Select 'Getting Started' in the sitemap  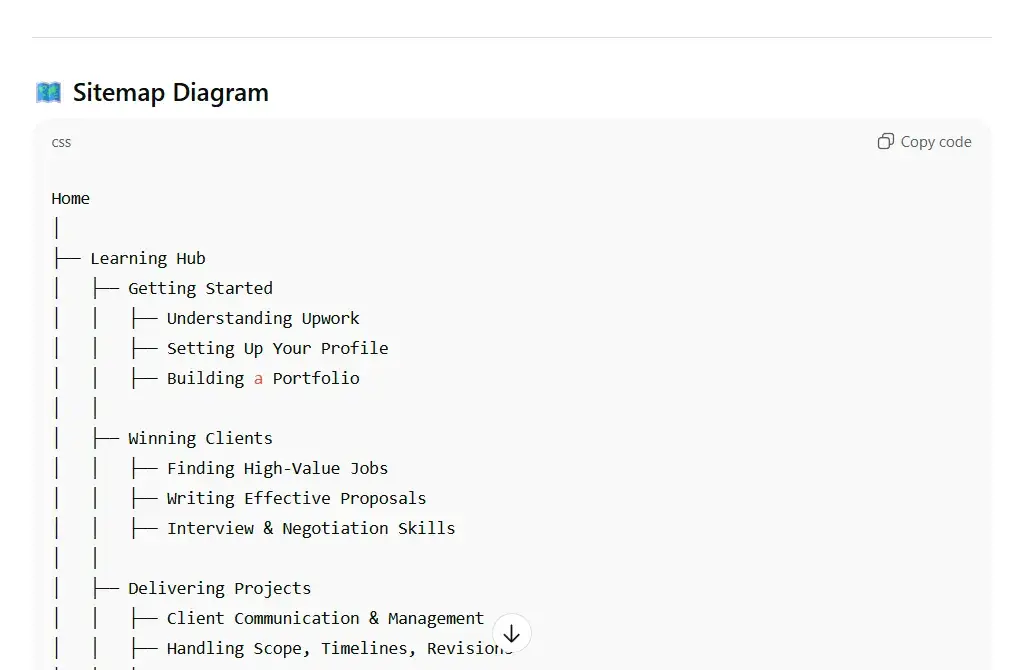click(x=200, y=288)
